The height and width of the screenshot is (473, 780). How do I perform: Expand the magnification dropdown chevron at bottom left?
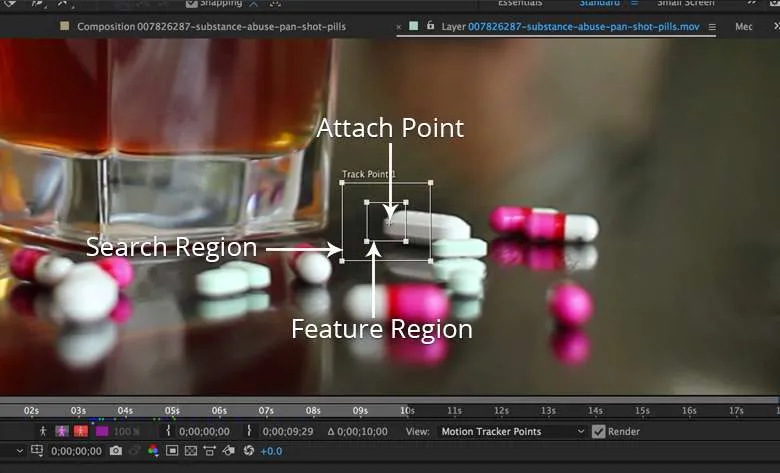[19, 452]
